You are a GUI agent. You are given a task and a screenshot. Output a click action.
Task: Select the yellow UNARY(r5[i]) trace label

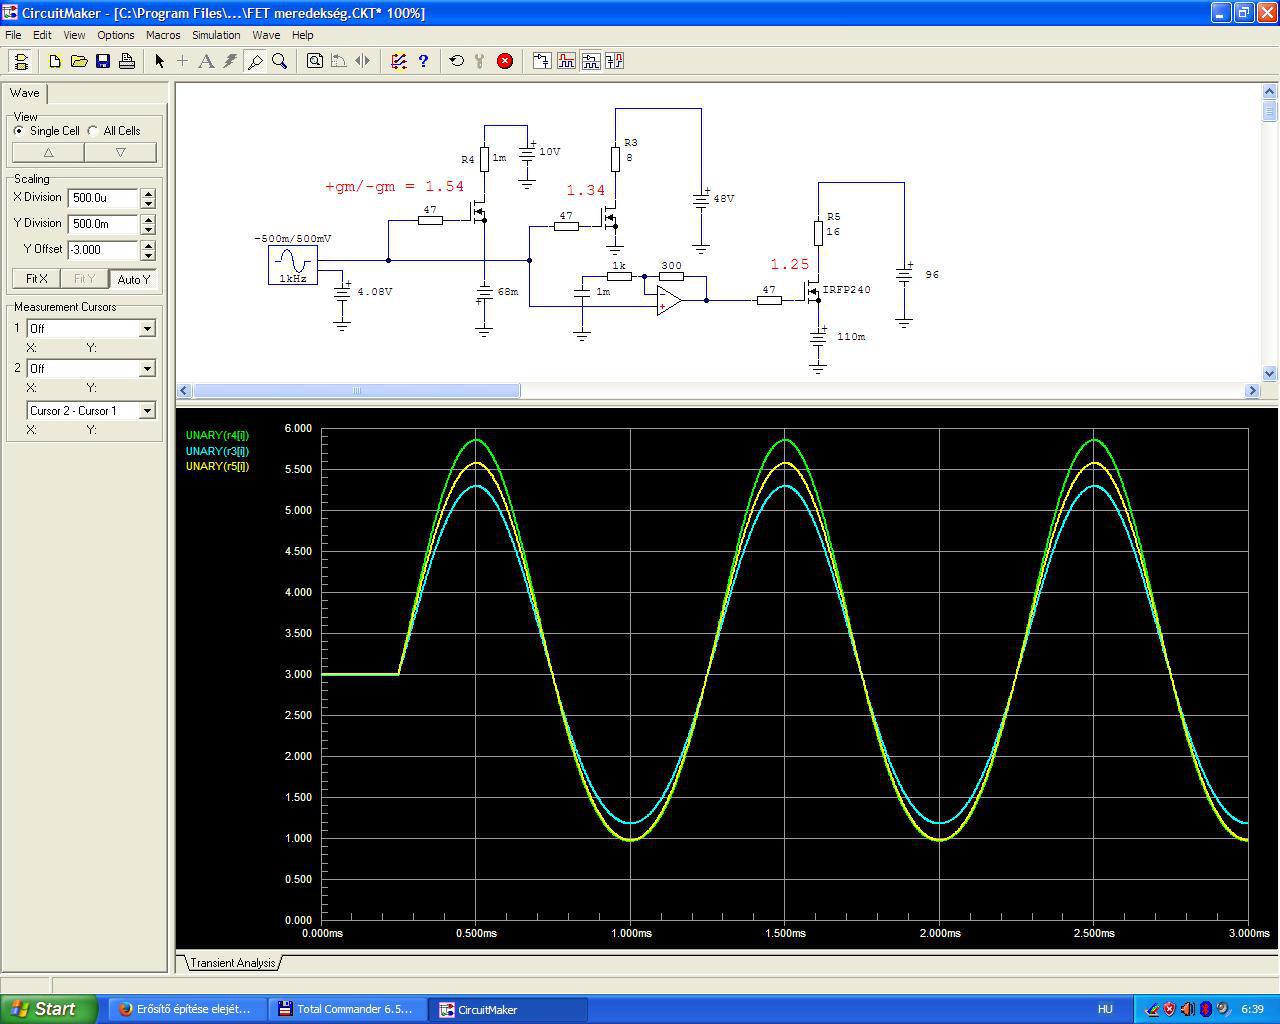217,466
